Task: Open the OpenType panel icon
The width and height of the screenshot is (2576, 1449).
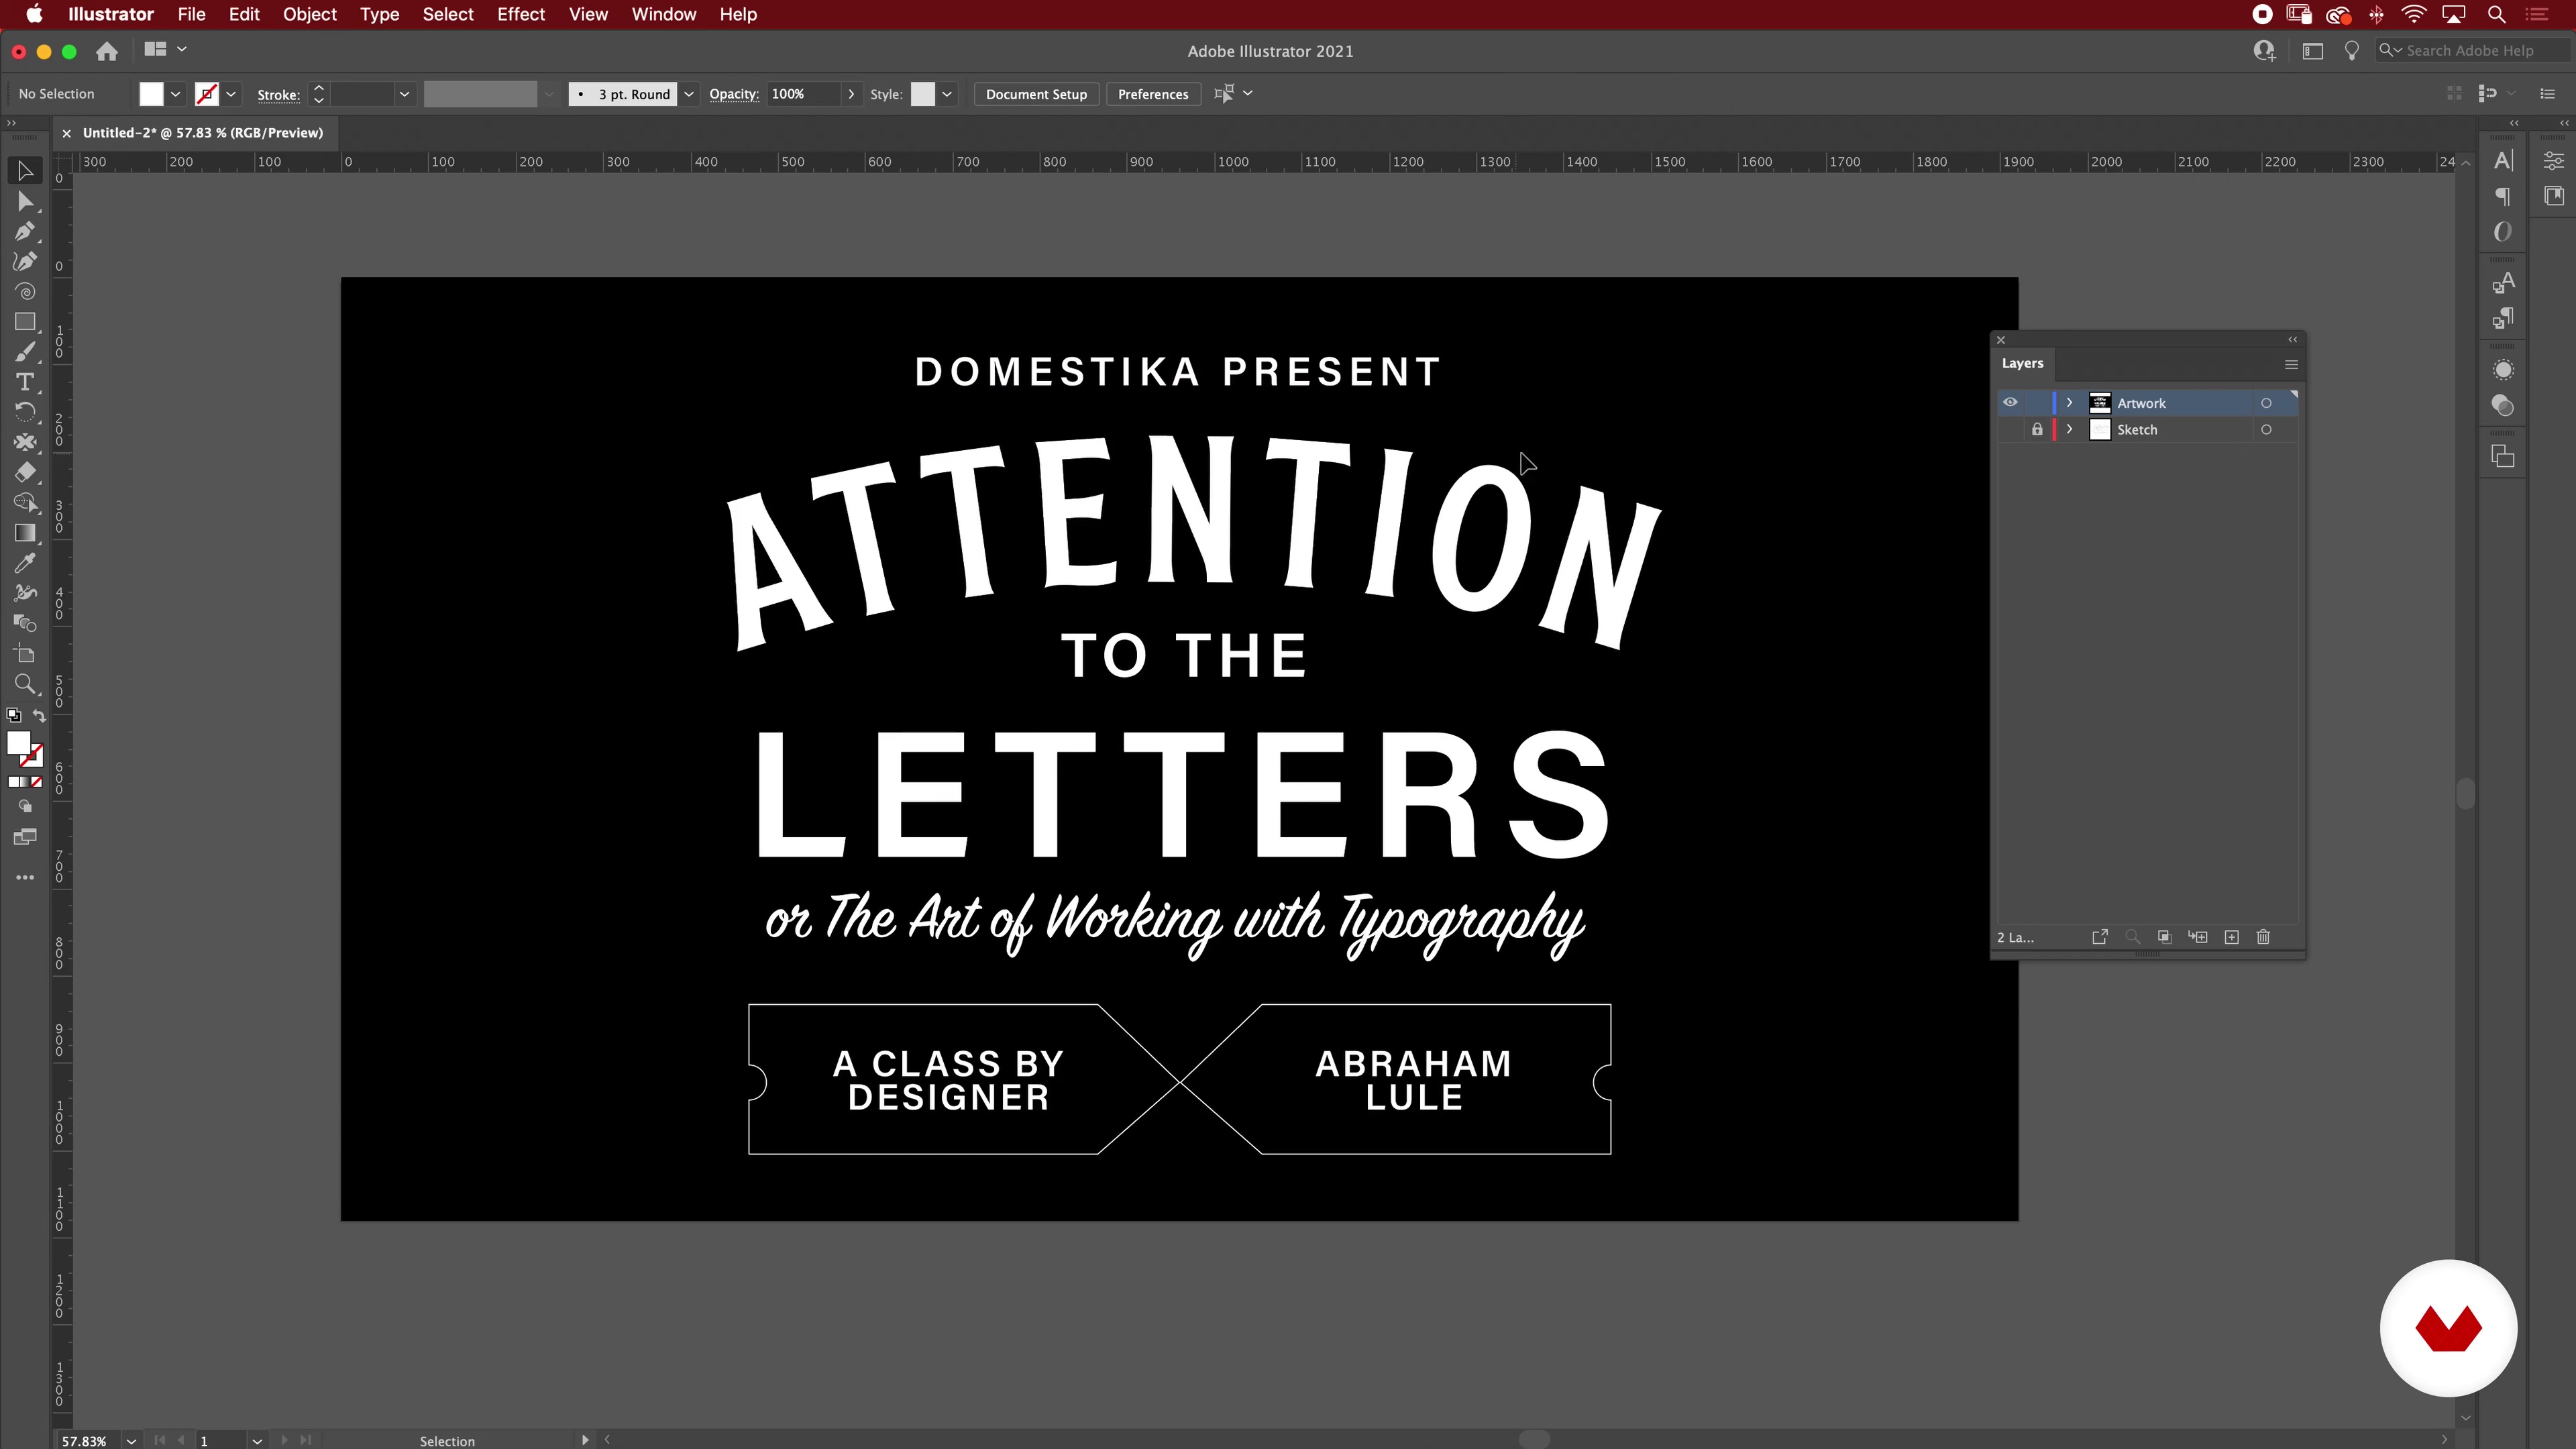Action: coord(2503,232)
